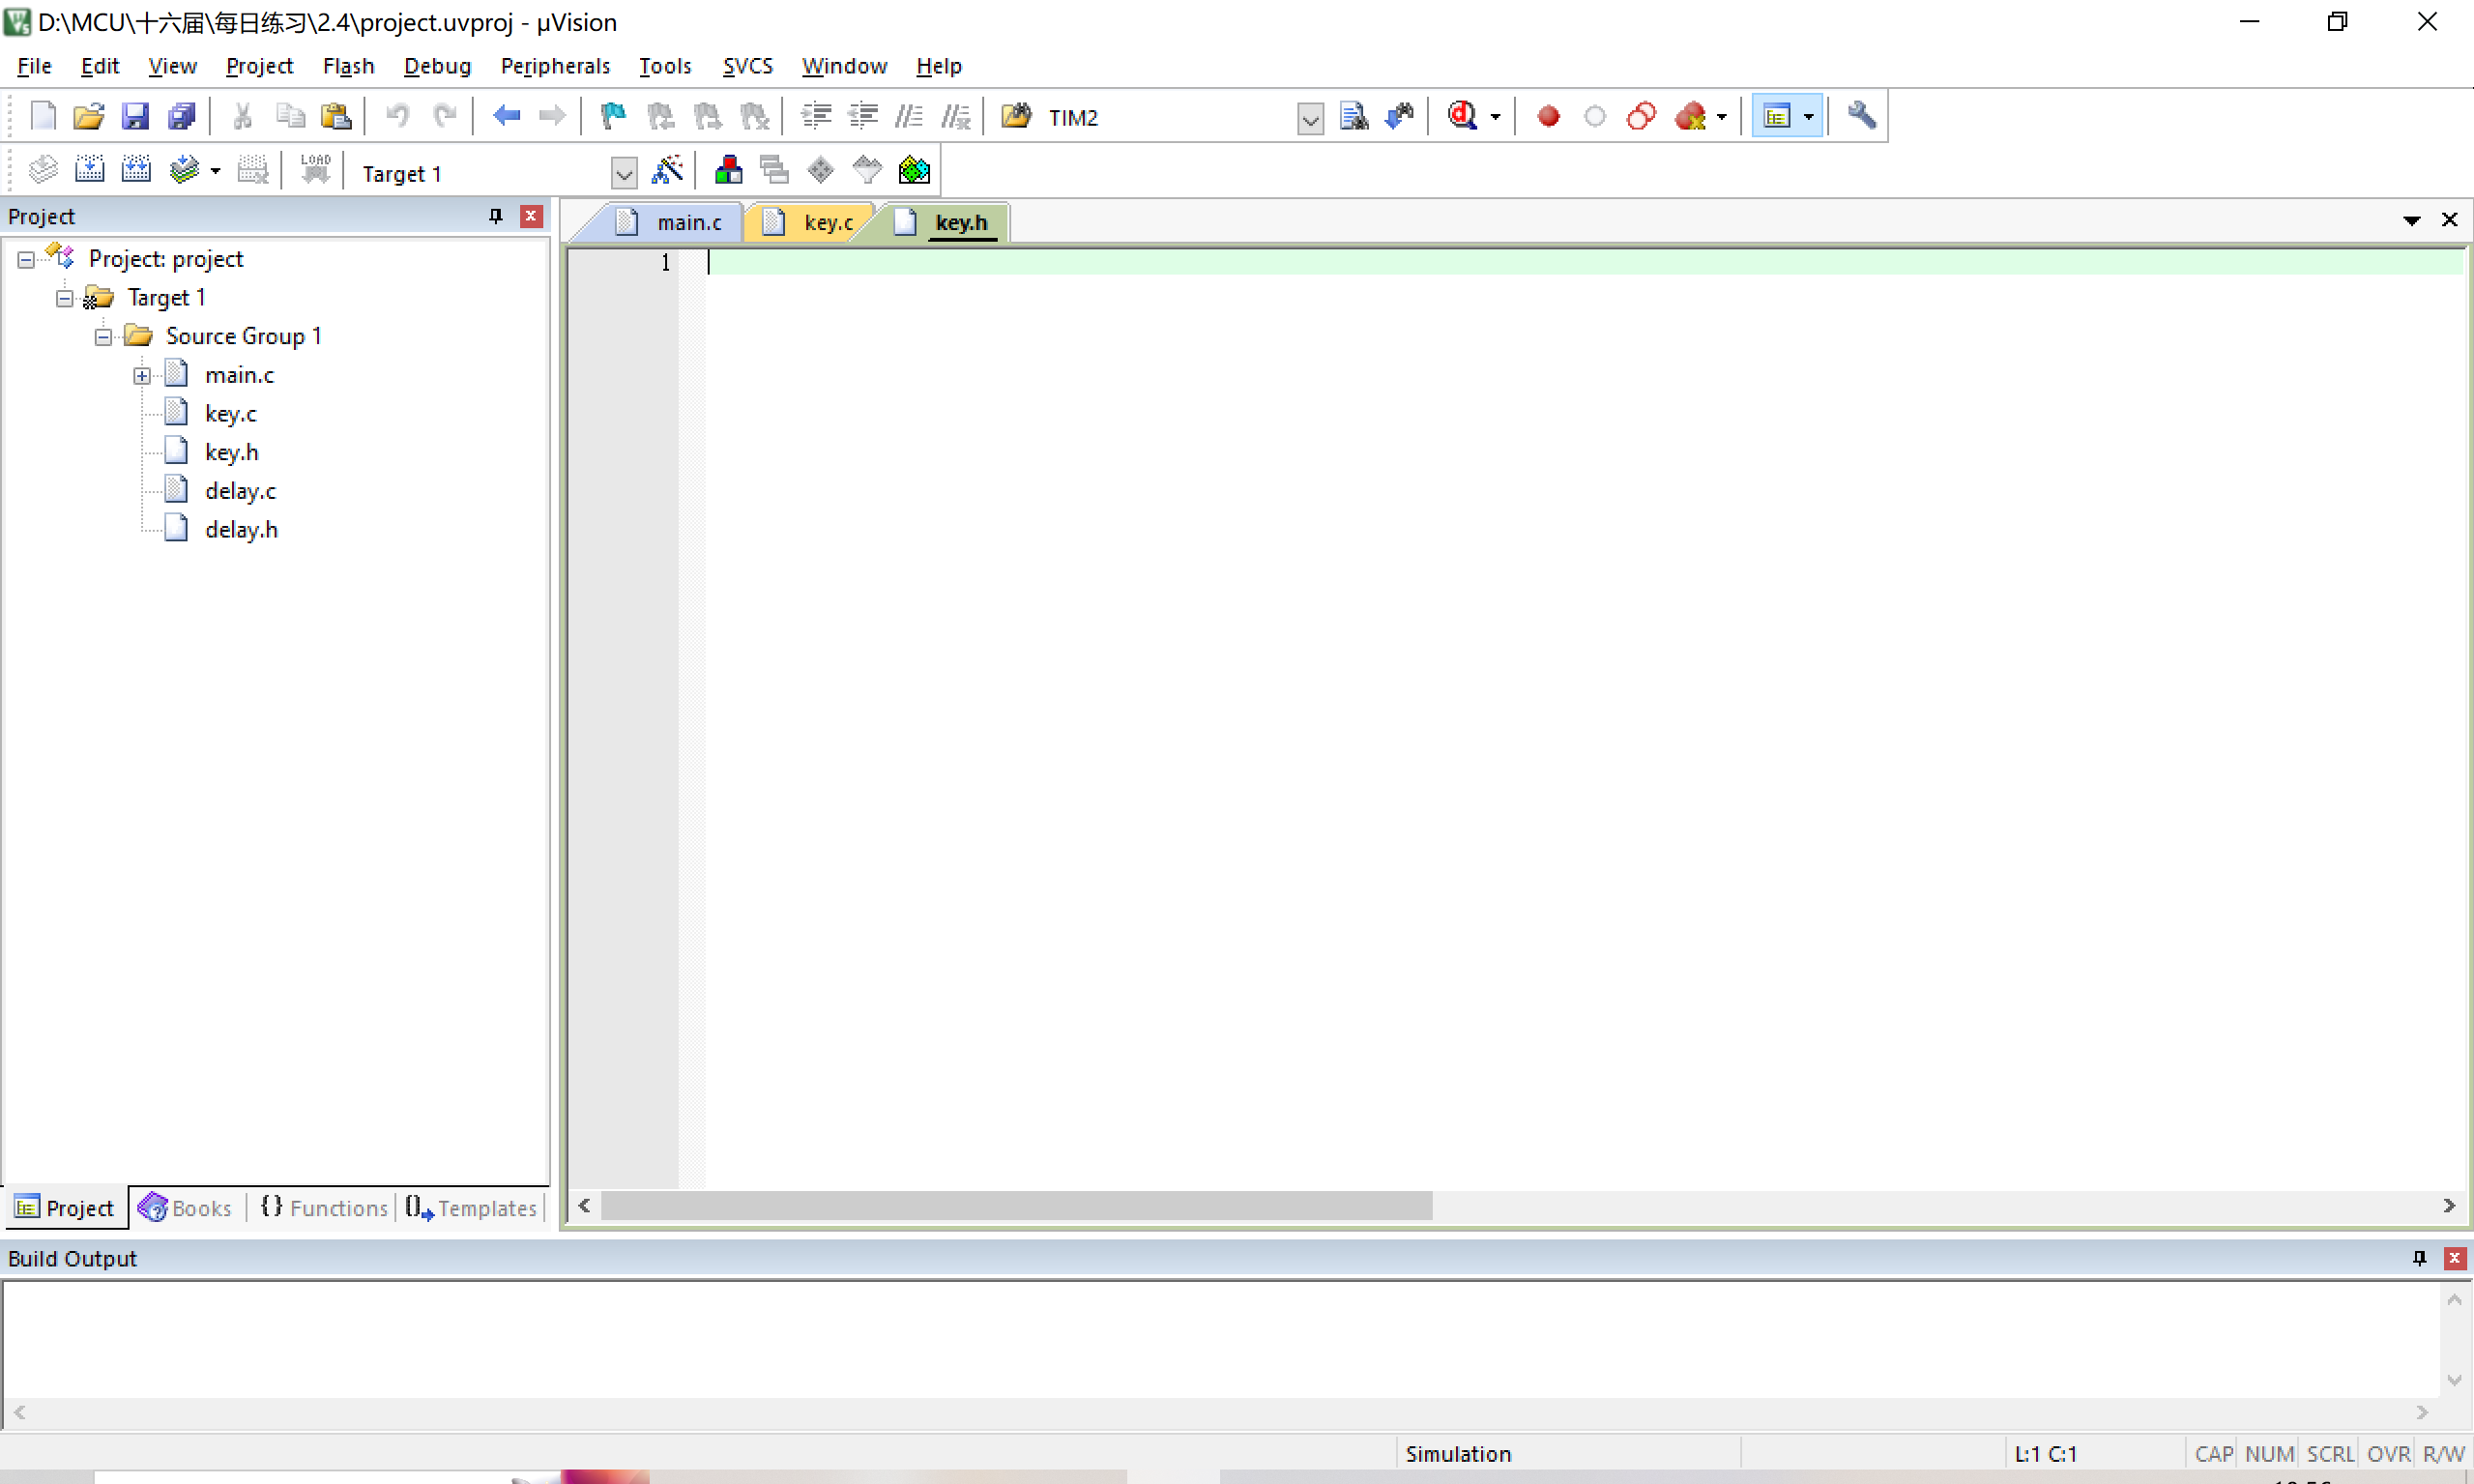Click the Download LOAD icon

coord(315,171)
